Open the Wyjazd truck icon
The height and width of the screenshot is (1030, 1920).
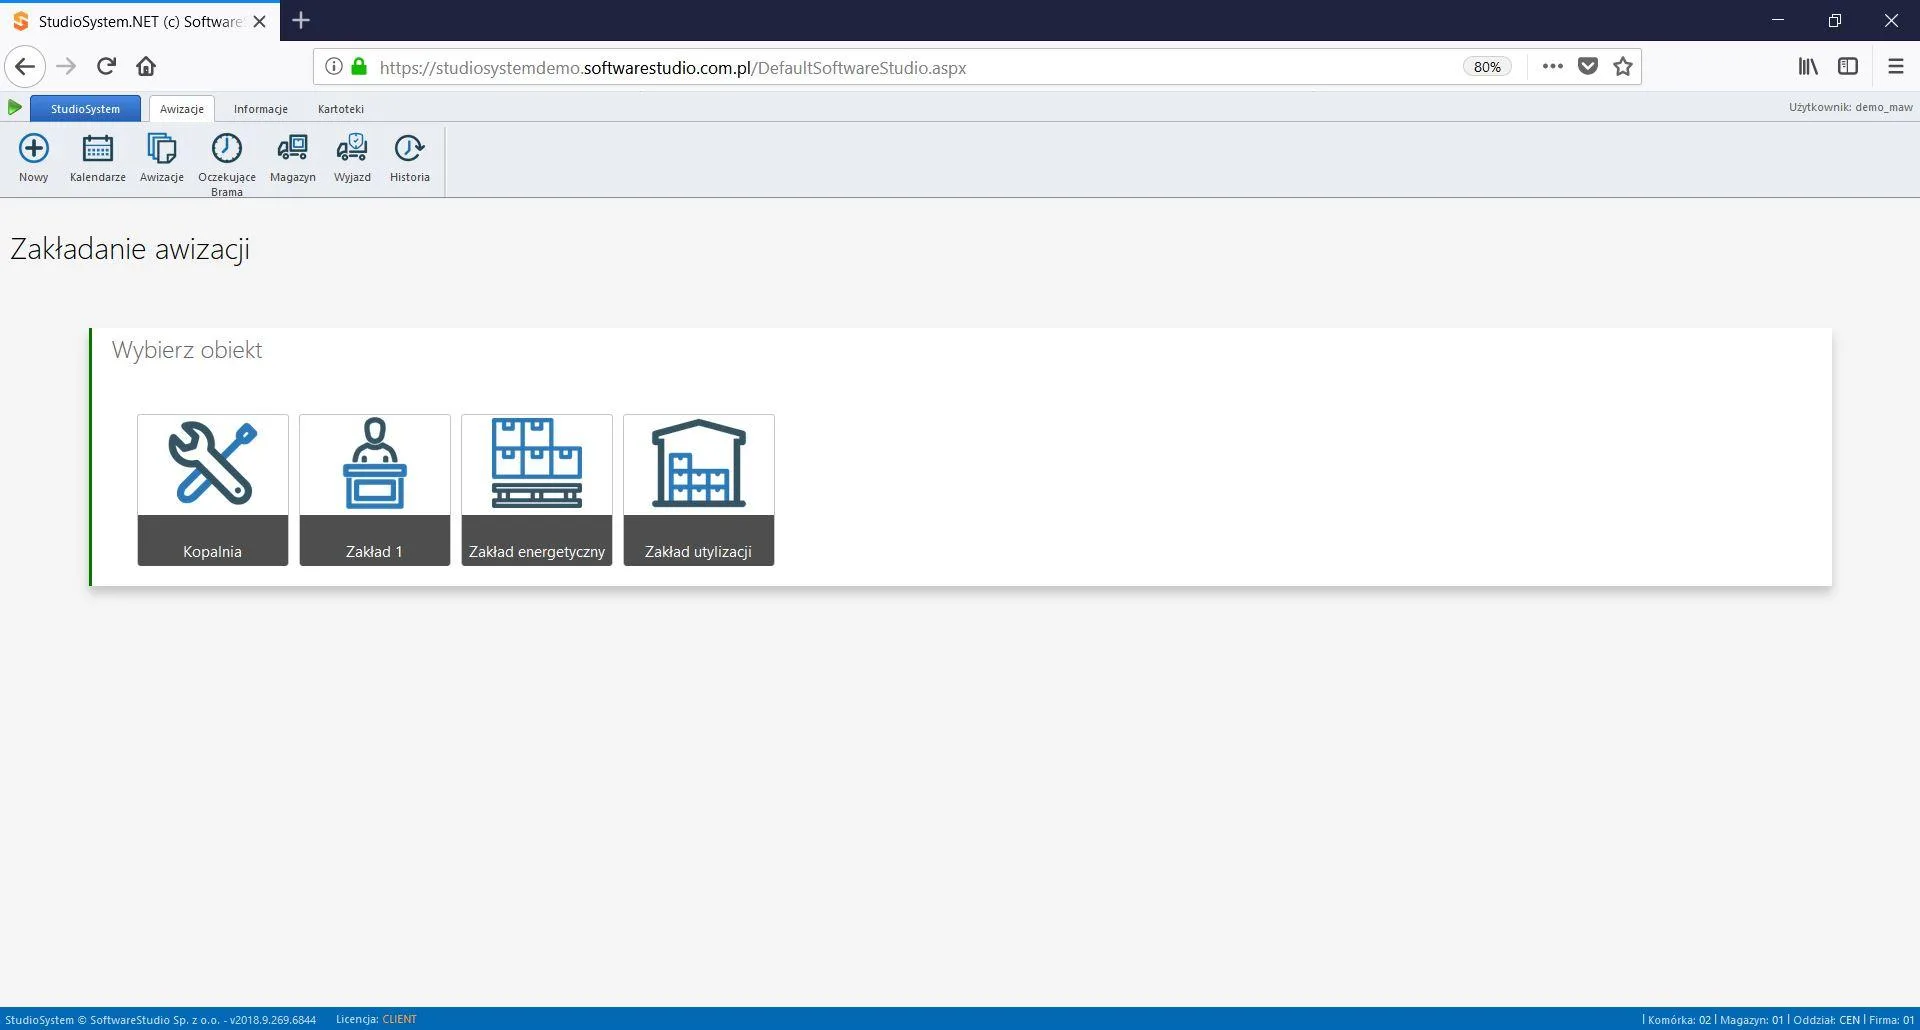coord(352,149)
